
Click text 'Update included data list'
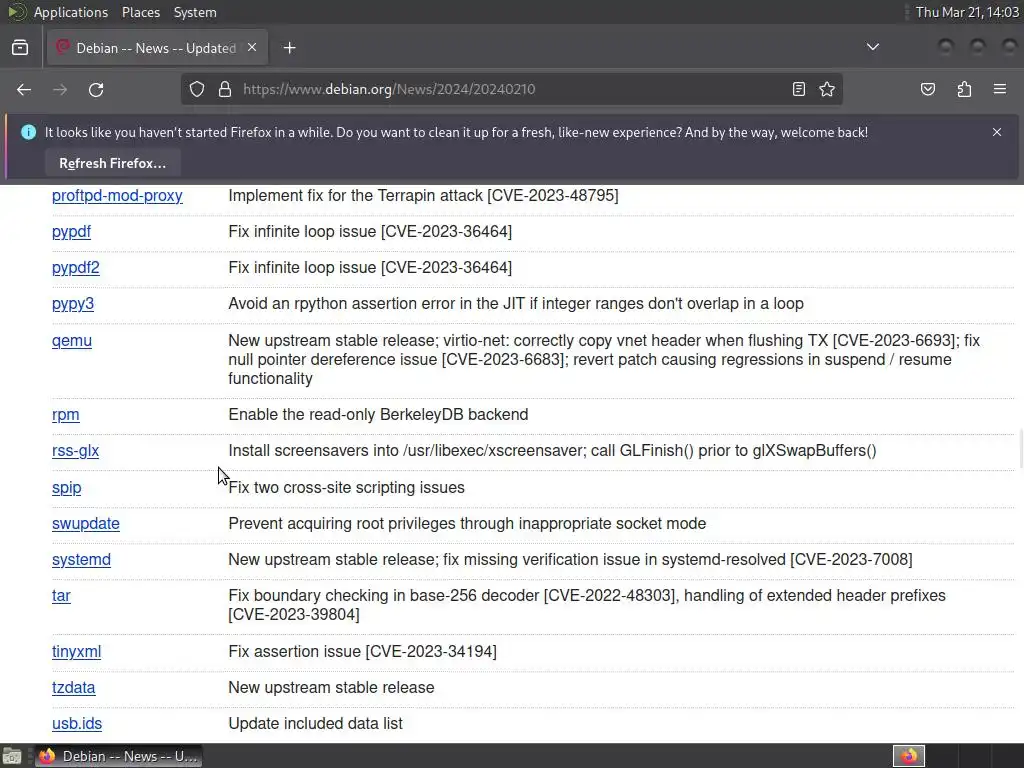(315, 724)
